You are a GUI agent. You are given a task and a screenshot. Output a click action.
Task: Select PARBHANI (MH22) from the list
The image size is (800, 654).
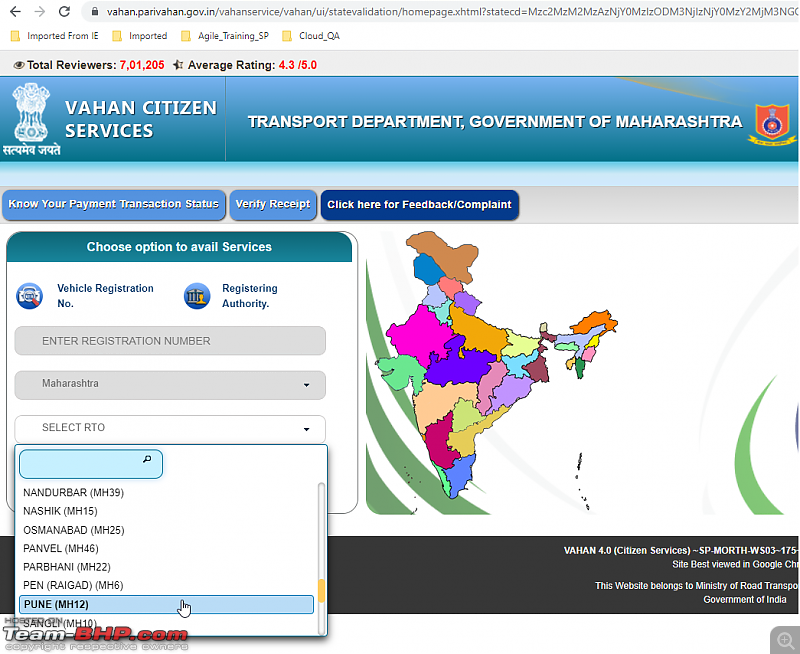pyautogui.click(x=166, y=567)
